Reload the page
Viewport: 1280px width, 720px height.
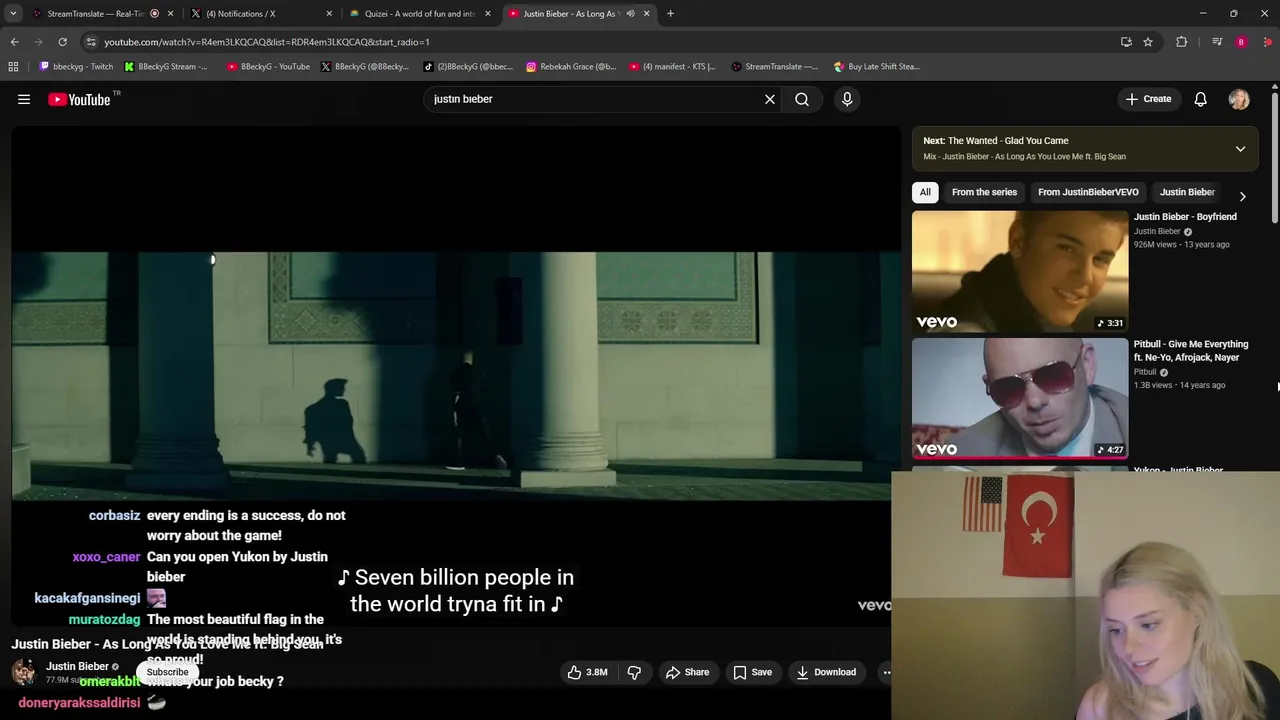[x=62, y=42]
